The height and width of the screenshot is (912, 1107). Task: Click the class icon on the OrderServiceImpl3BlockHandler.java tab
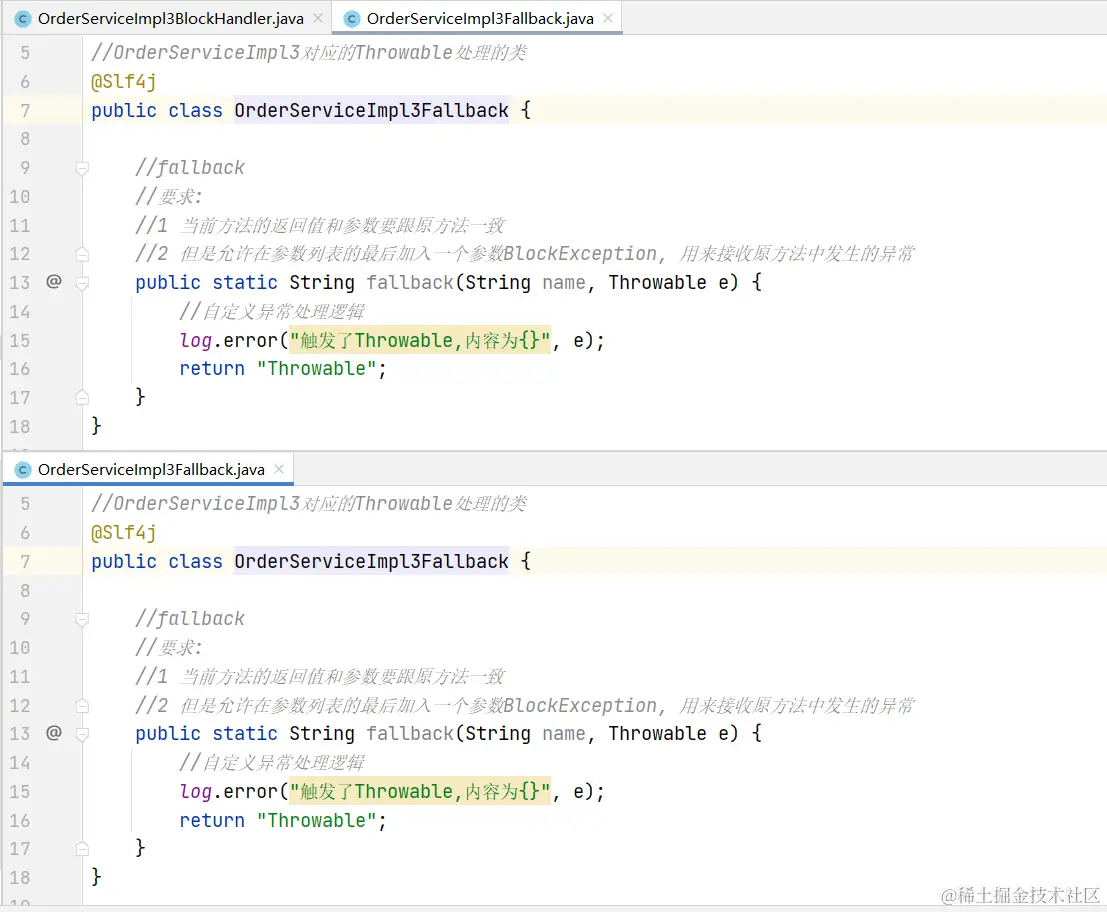(x=23, y=19)
